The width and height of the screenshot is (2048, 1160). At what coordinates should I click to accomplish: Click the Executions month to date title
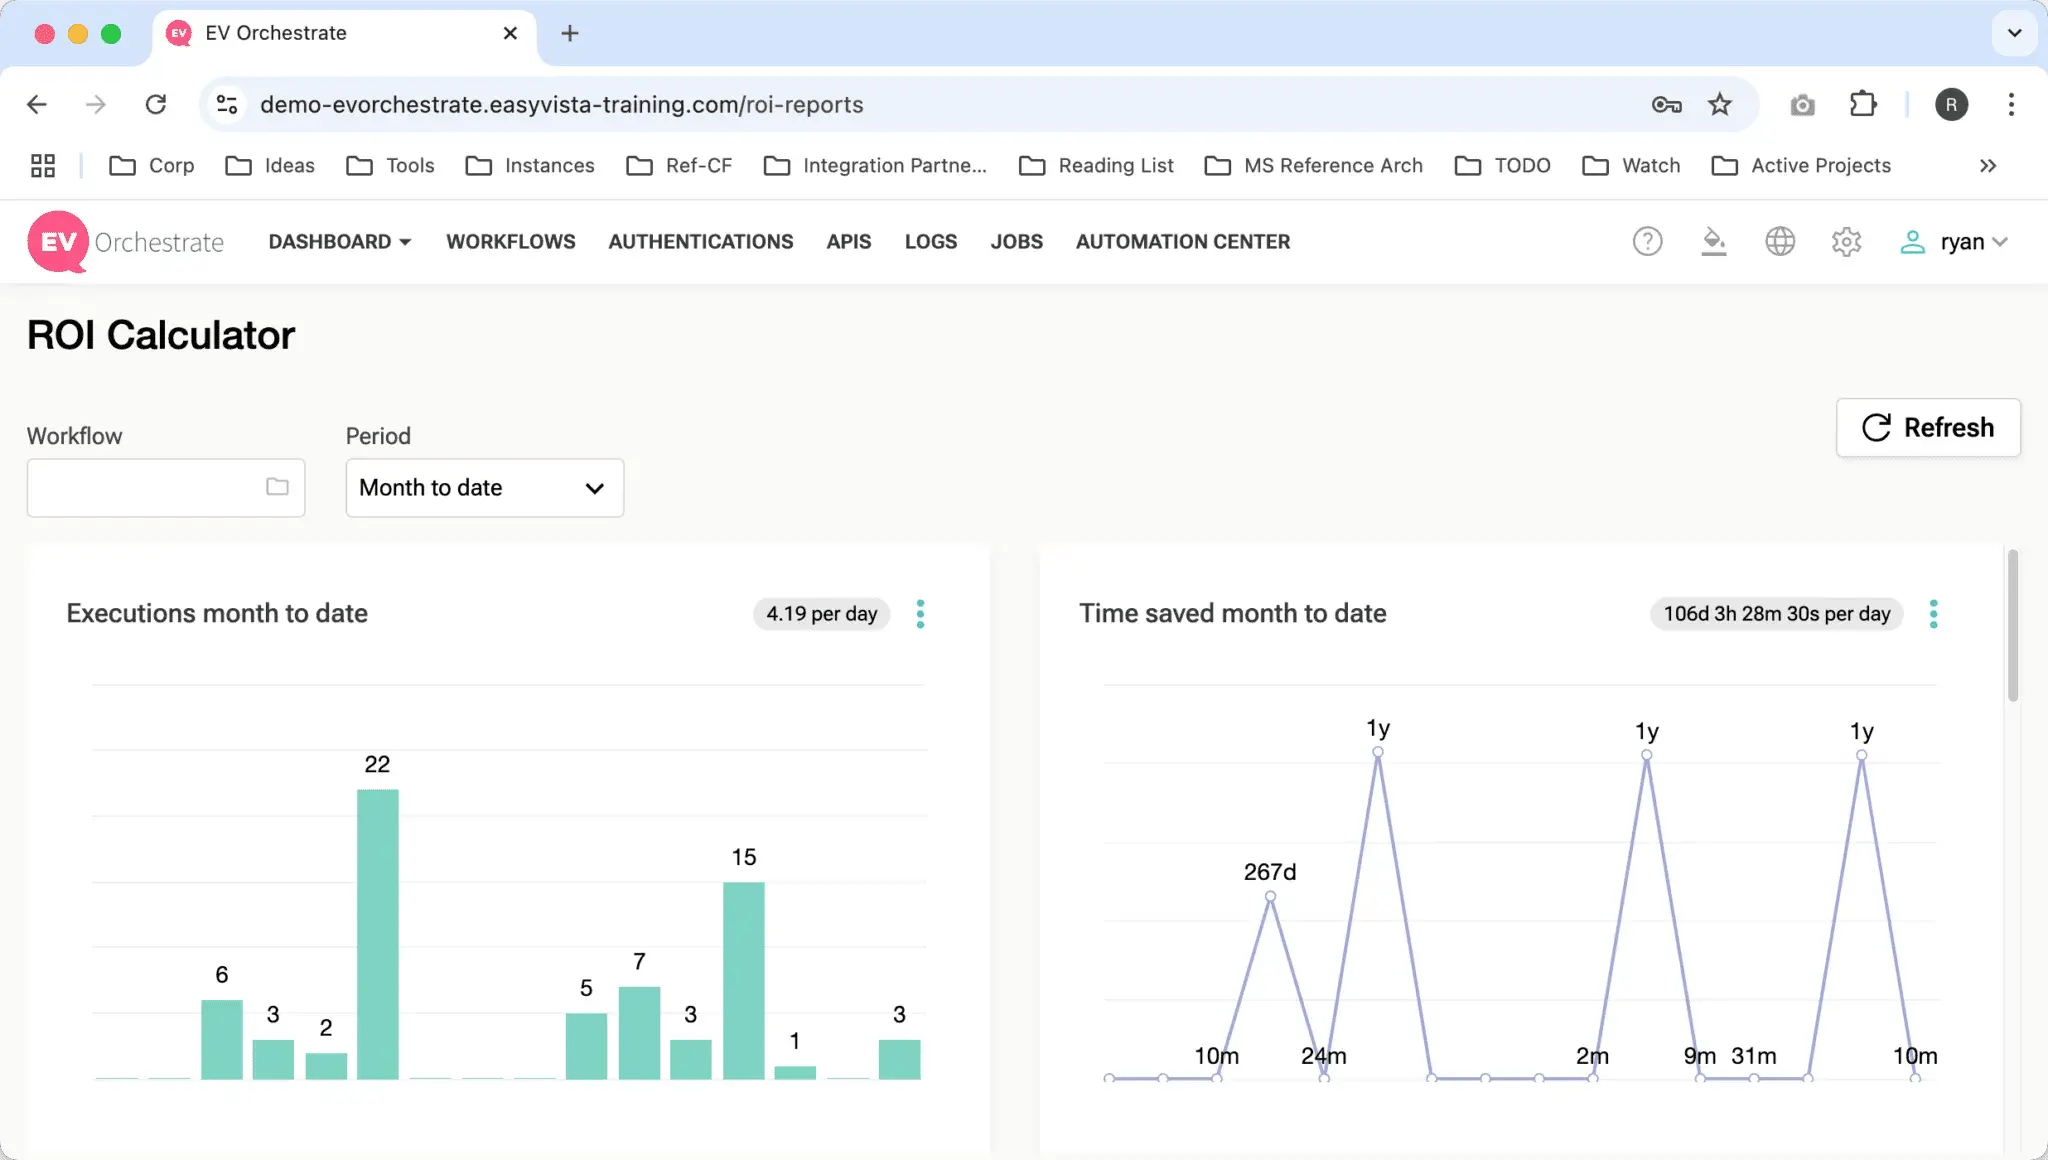click(x=217, y=613)
